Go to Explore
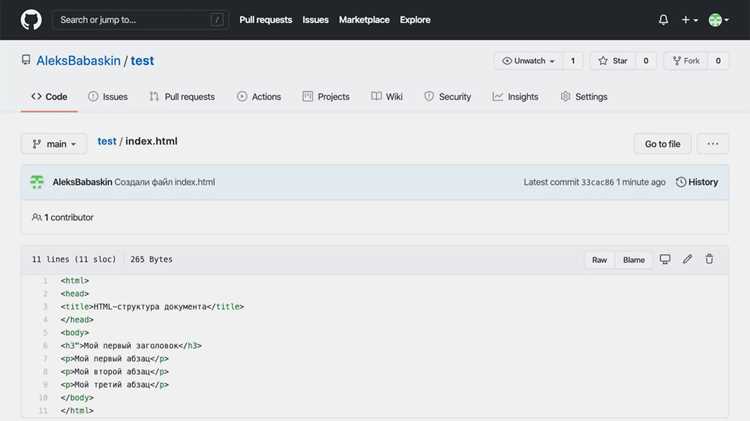Screen dimensions: 750x421 (x=415, y=20)
